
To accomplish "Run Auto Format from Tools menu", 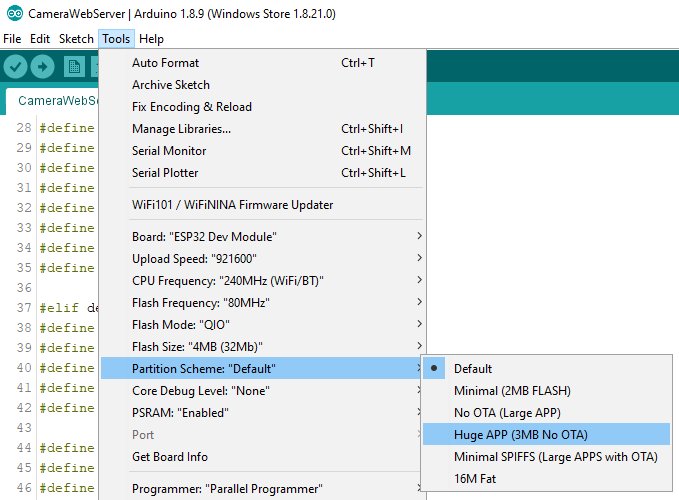I will [x=165, y=63].
